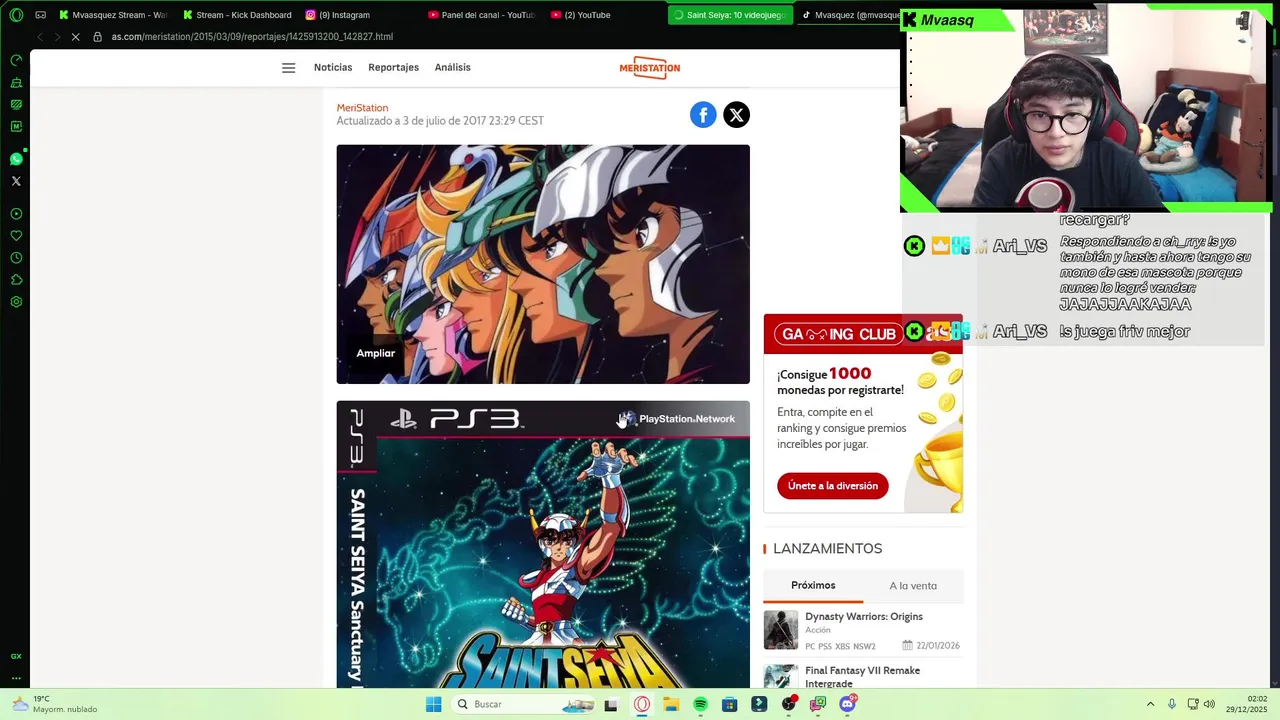Open Windows Start menu

433,704
